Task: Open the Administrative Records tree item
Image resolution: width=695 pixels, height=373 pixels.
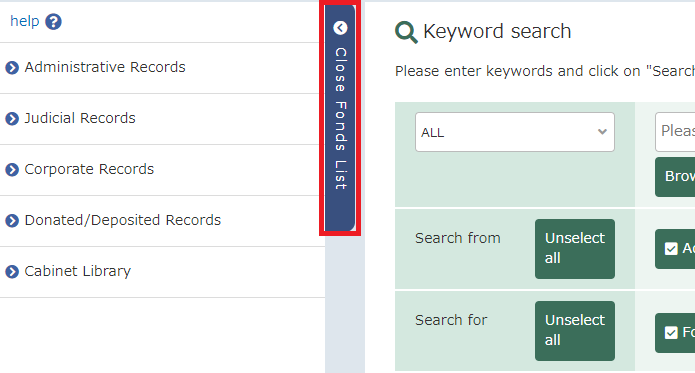Action: 105,67
